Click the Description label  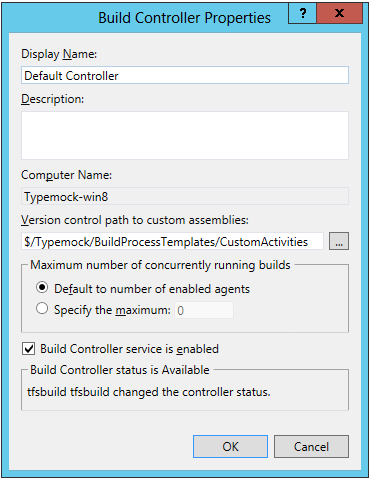(52, 99)
